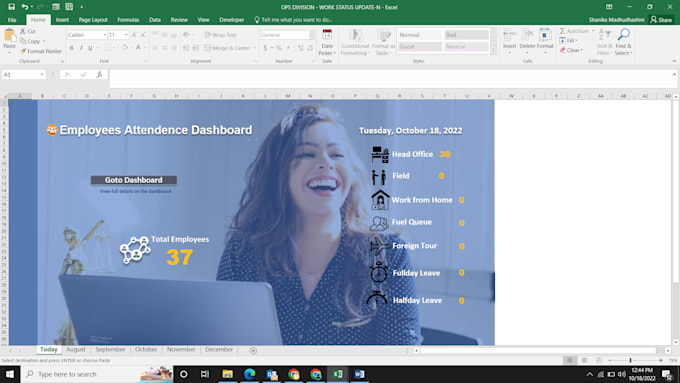Viewport: 680px width, 383px height.
Task: Open File Explorer from the taskbar
Action: click(227, 374)
